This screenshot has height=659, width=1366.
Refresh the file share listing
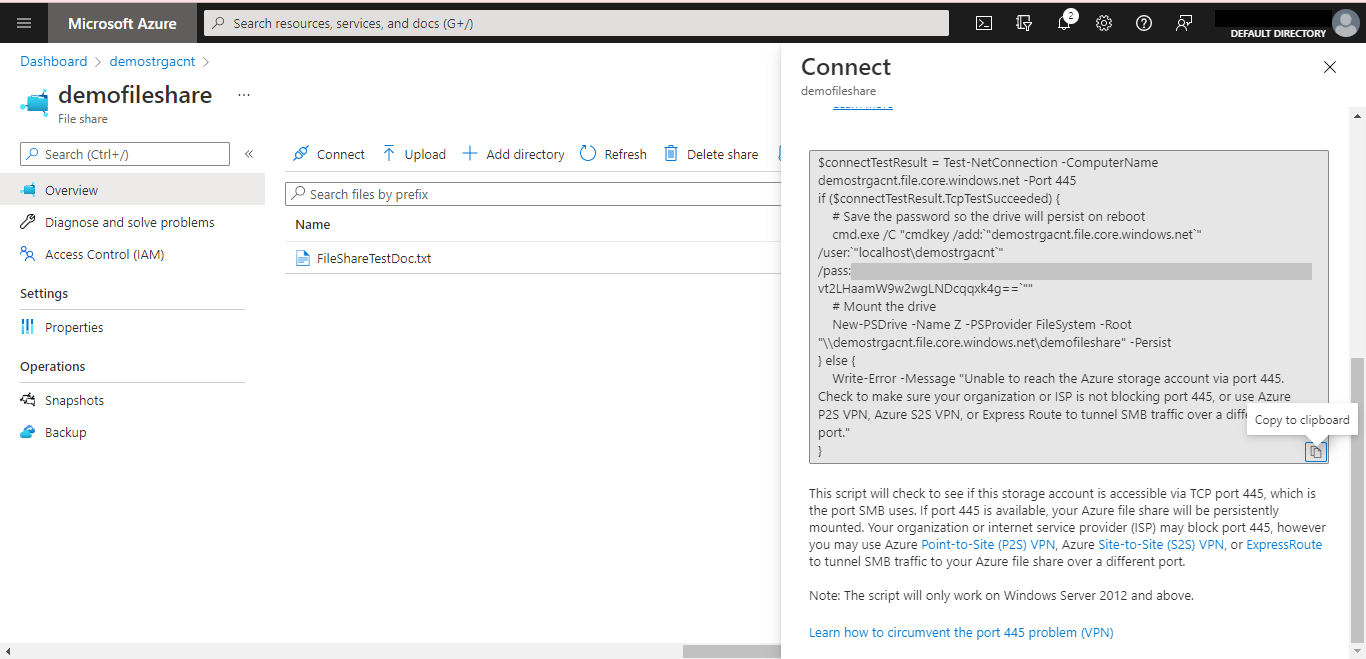[613, 154]
